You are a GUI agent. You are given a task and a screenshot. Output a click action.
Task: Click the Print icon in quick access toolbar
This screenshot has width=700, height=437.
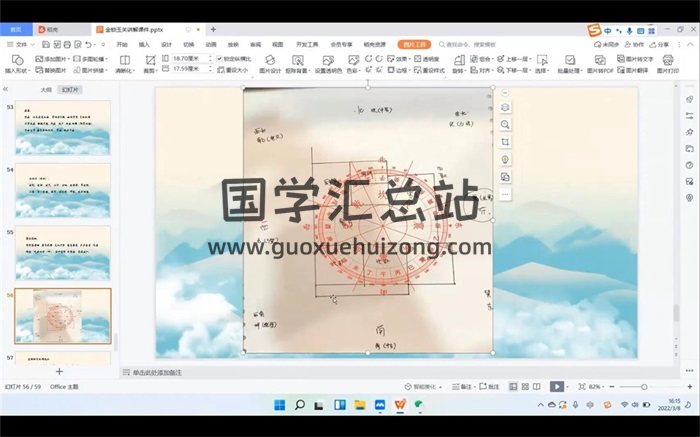[67, 44]
